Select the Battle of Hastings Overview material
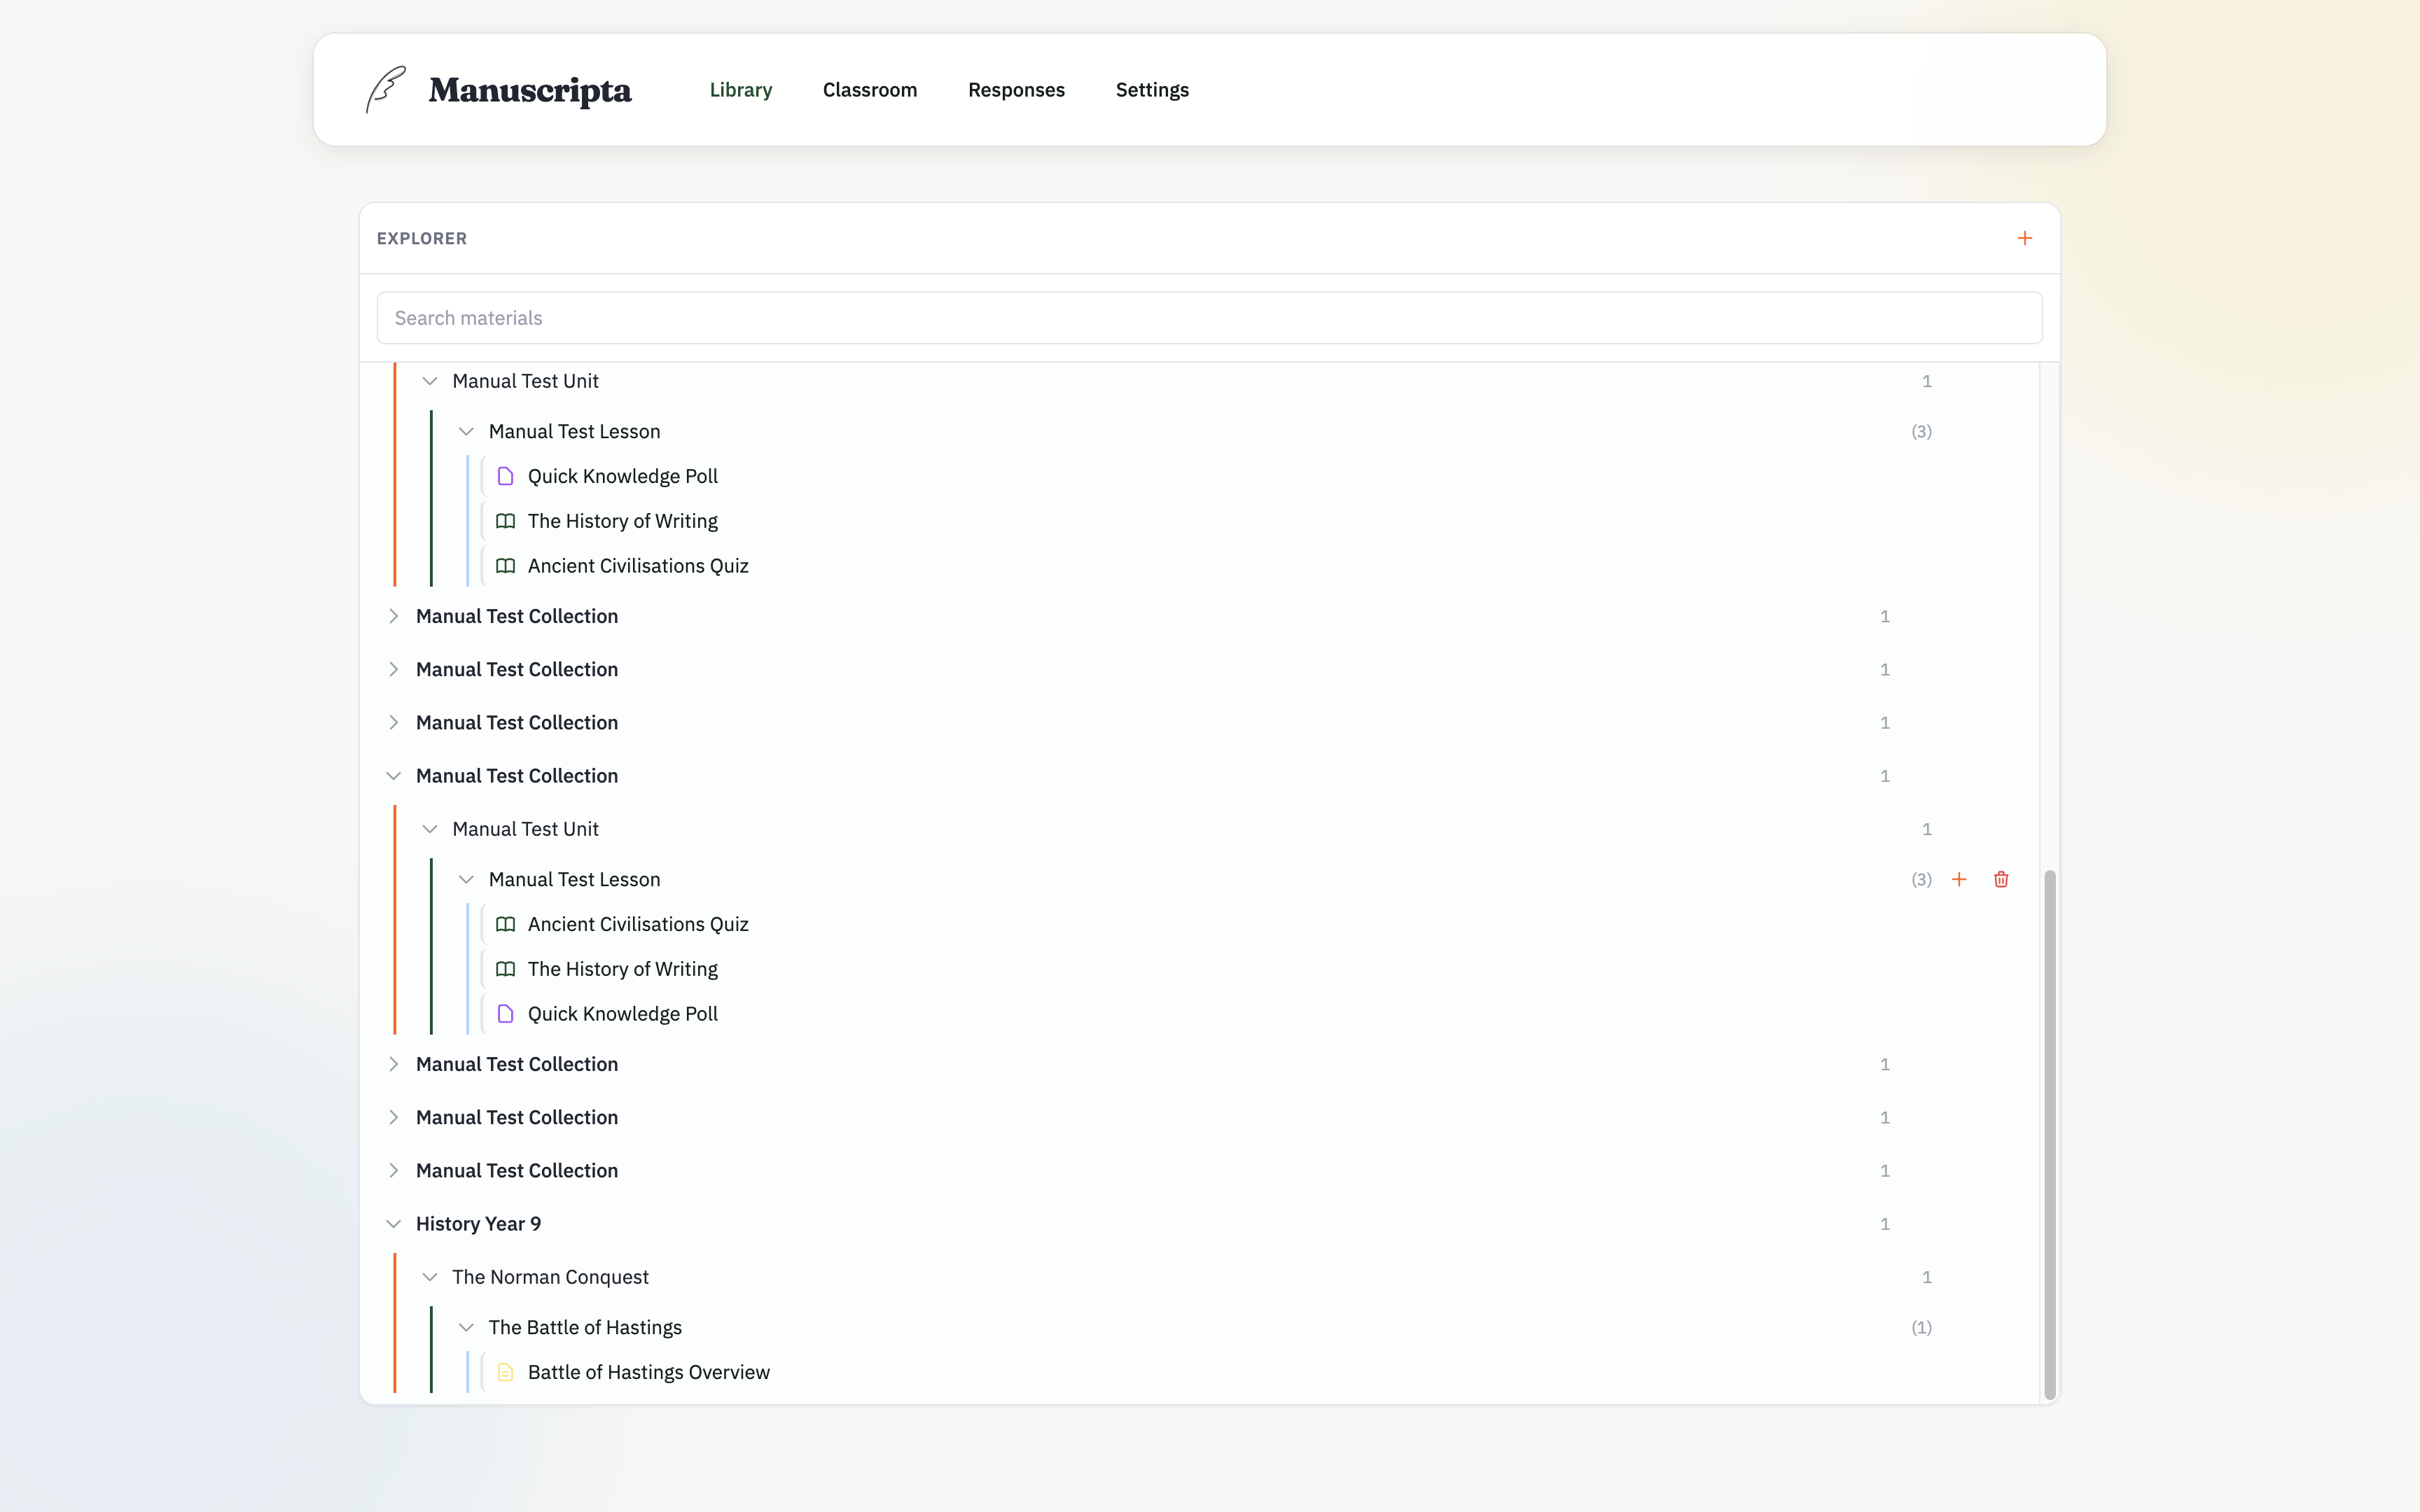 pyautogui.click(x=649, y=1372)
